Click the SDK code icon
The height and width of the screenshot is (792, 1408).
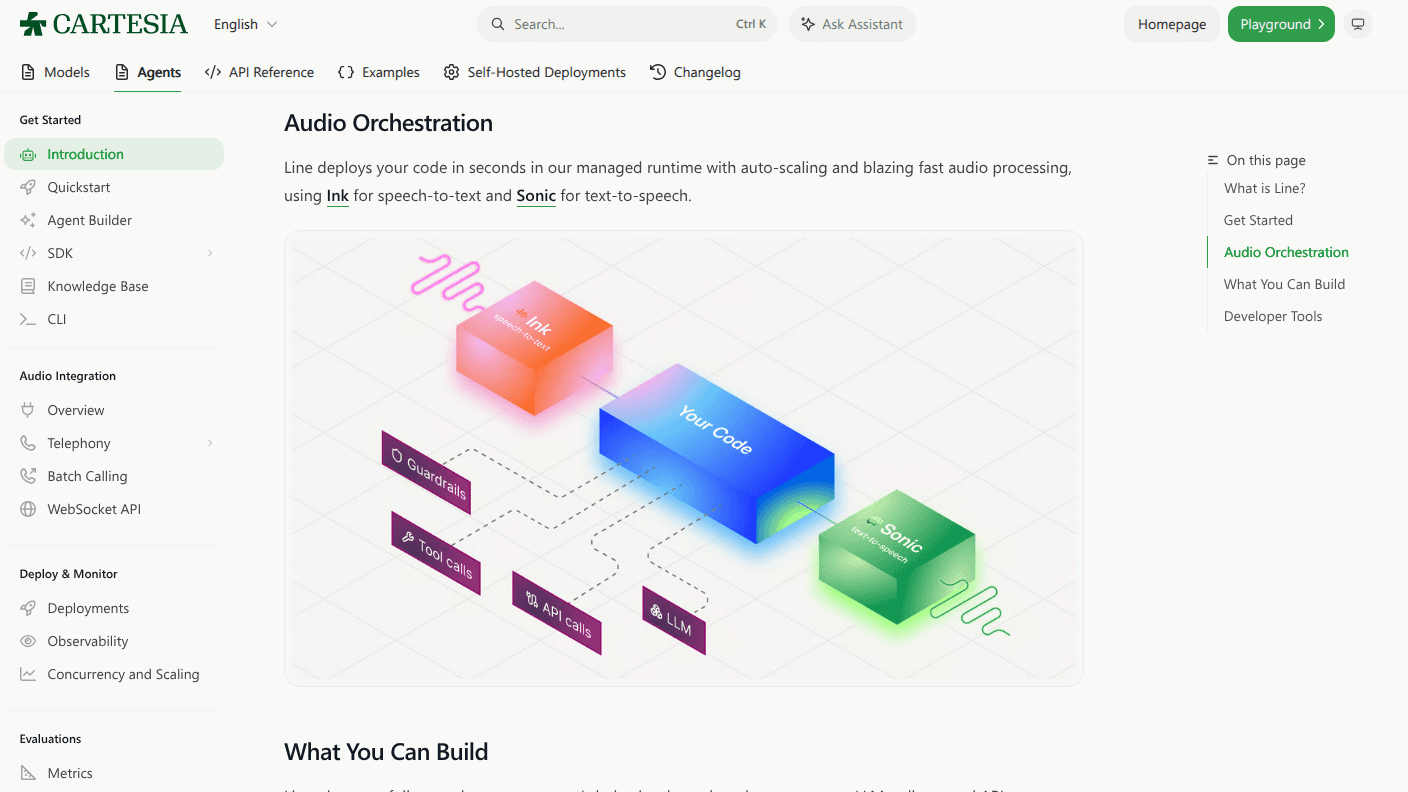click(28, 253)
